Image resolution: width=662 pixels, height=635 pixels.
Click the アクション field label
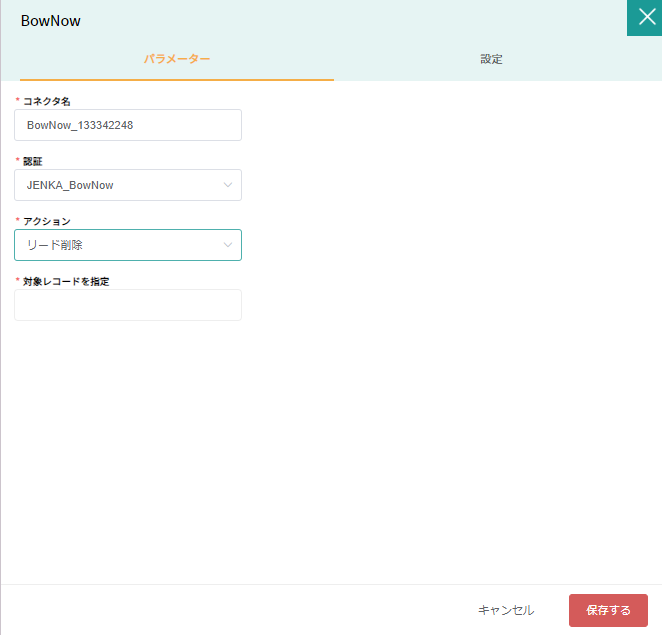46,221
